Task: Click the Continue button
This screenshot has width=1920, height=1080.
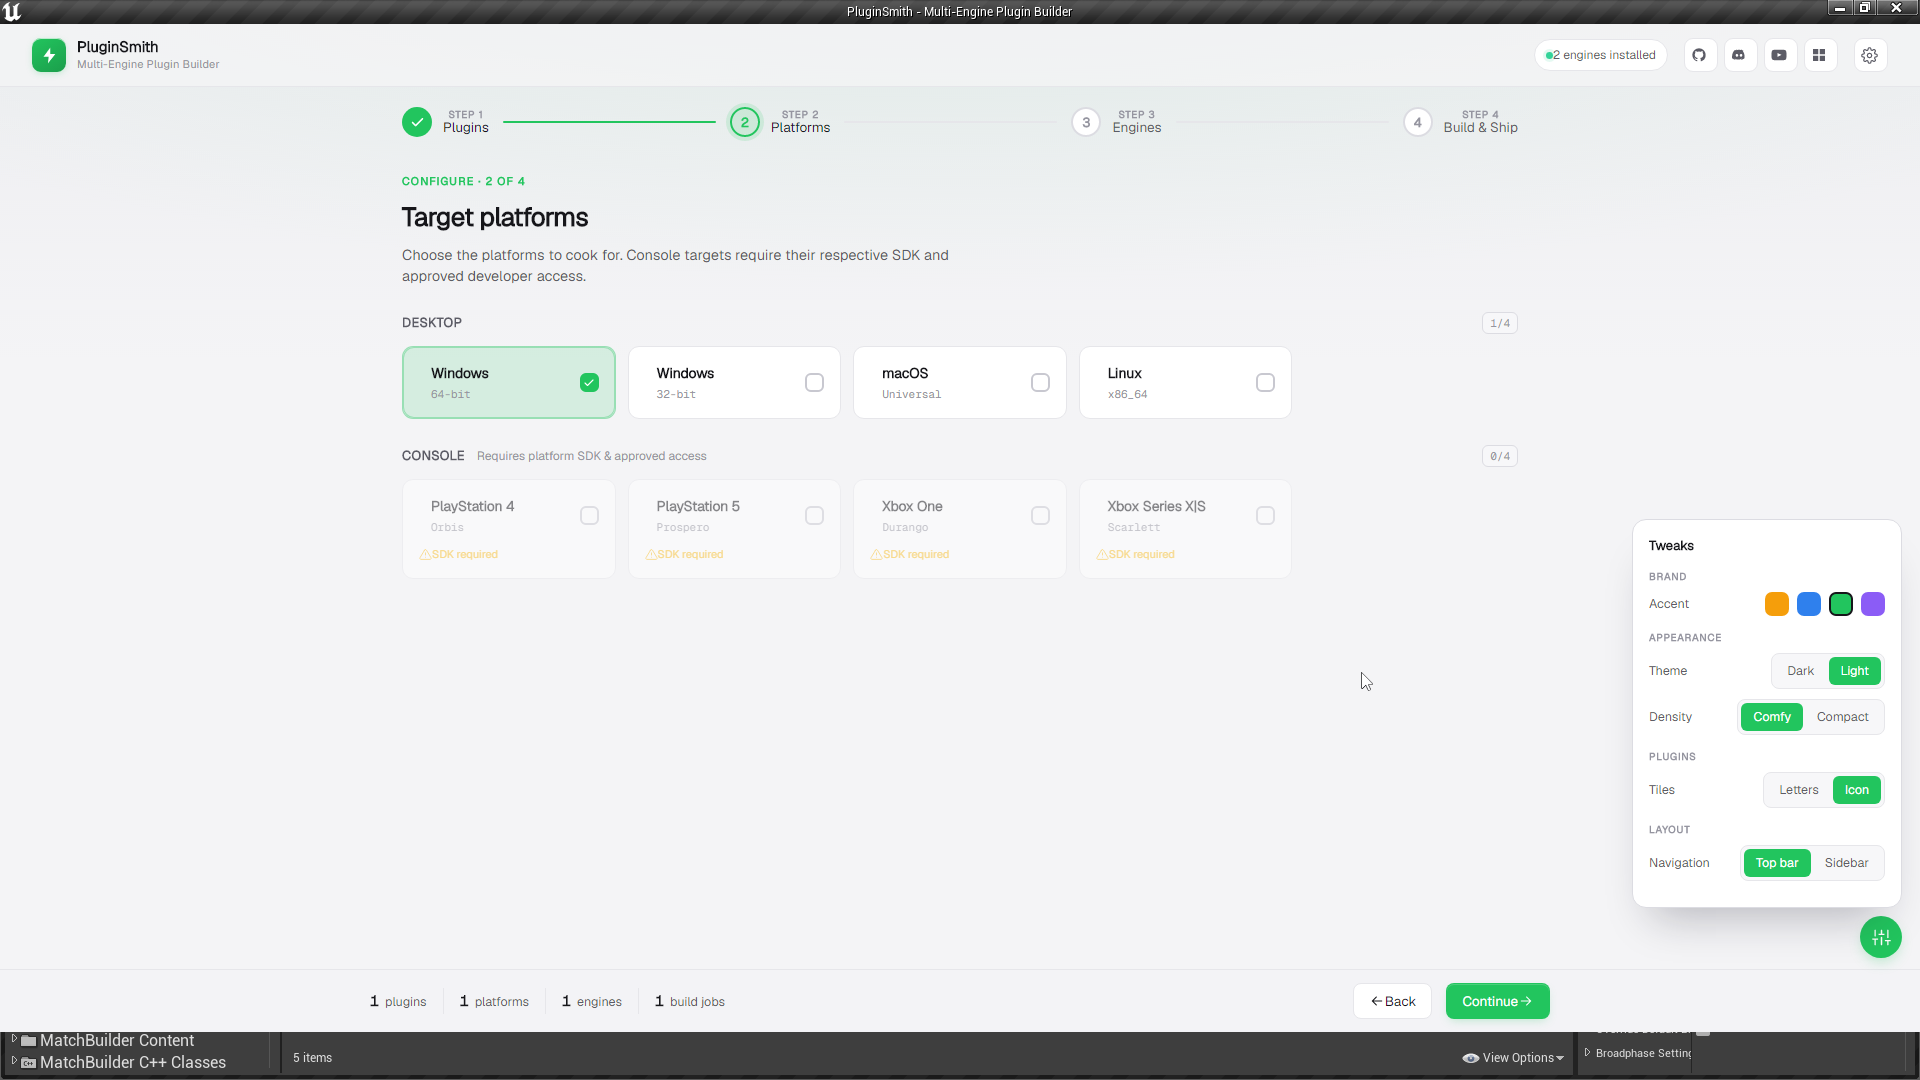Action: coord(1497,1001)
